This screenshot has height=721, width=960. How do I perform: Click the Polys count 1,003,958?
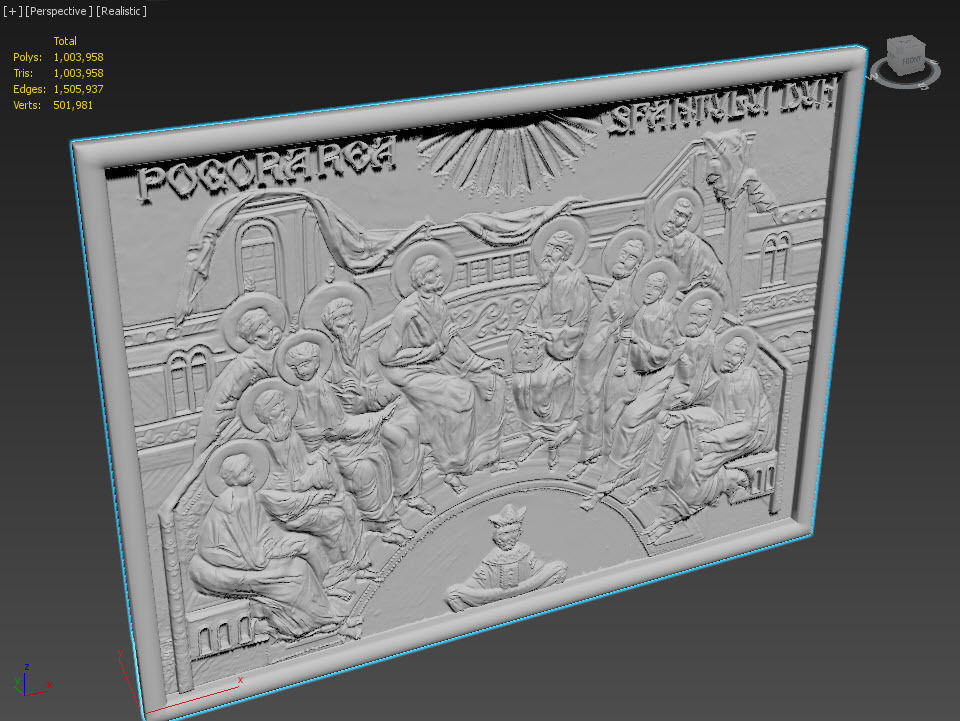pyautogui.click(x=78, y=57)
